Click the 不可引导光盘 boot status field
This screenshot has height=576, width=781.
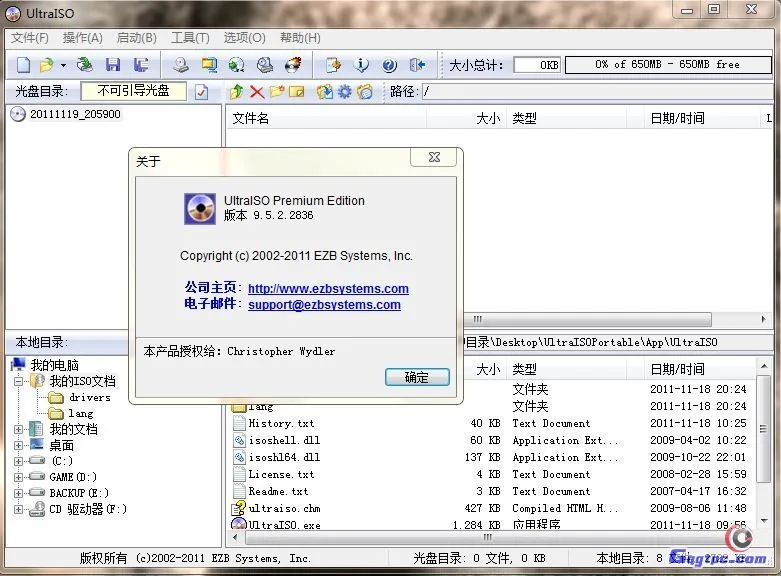point(133,91)
